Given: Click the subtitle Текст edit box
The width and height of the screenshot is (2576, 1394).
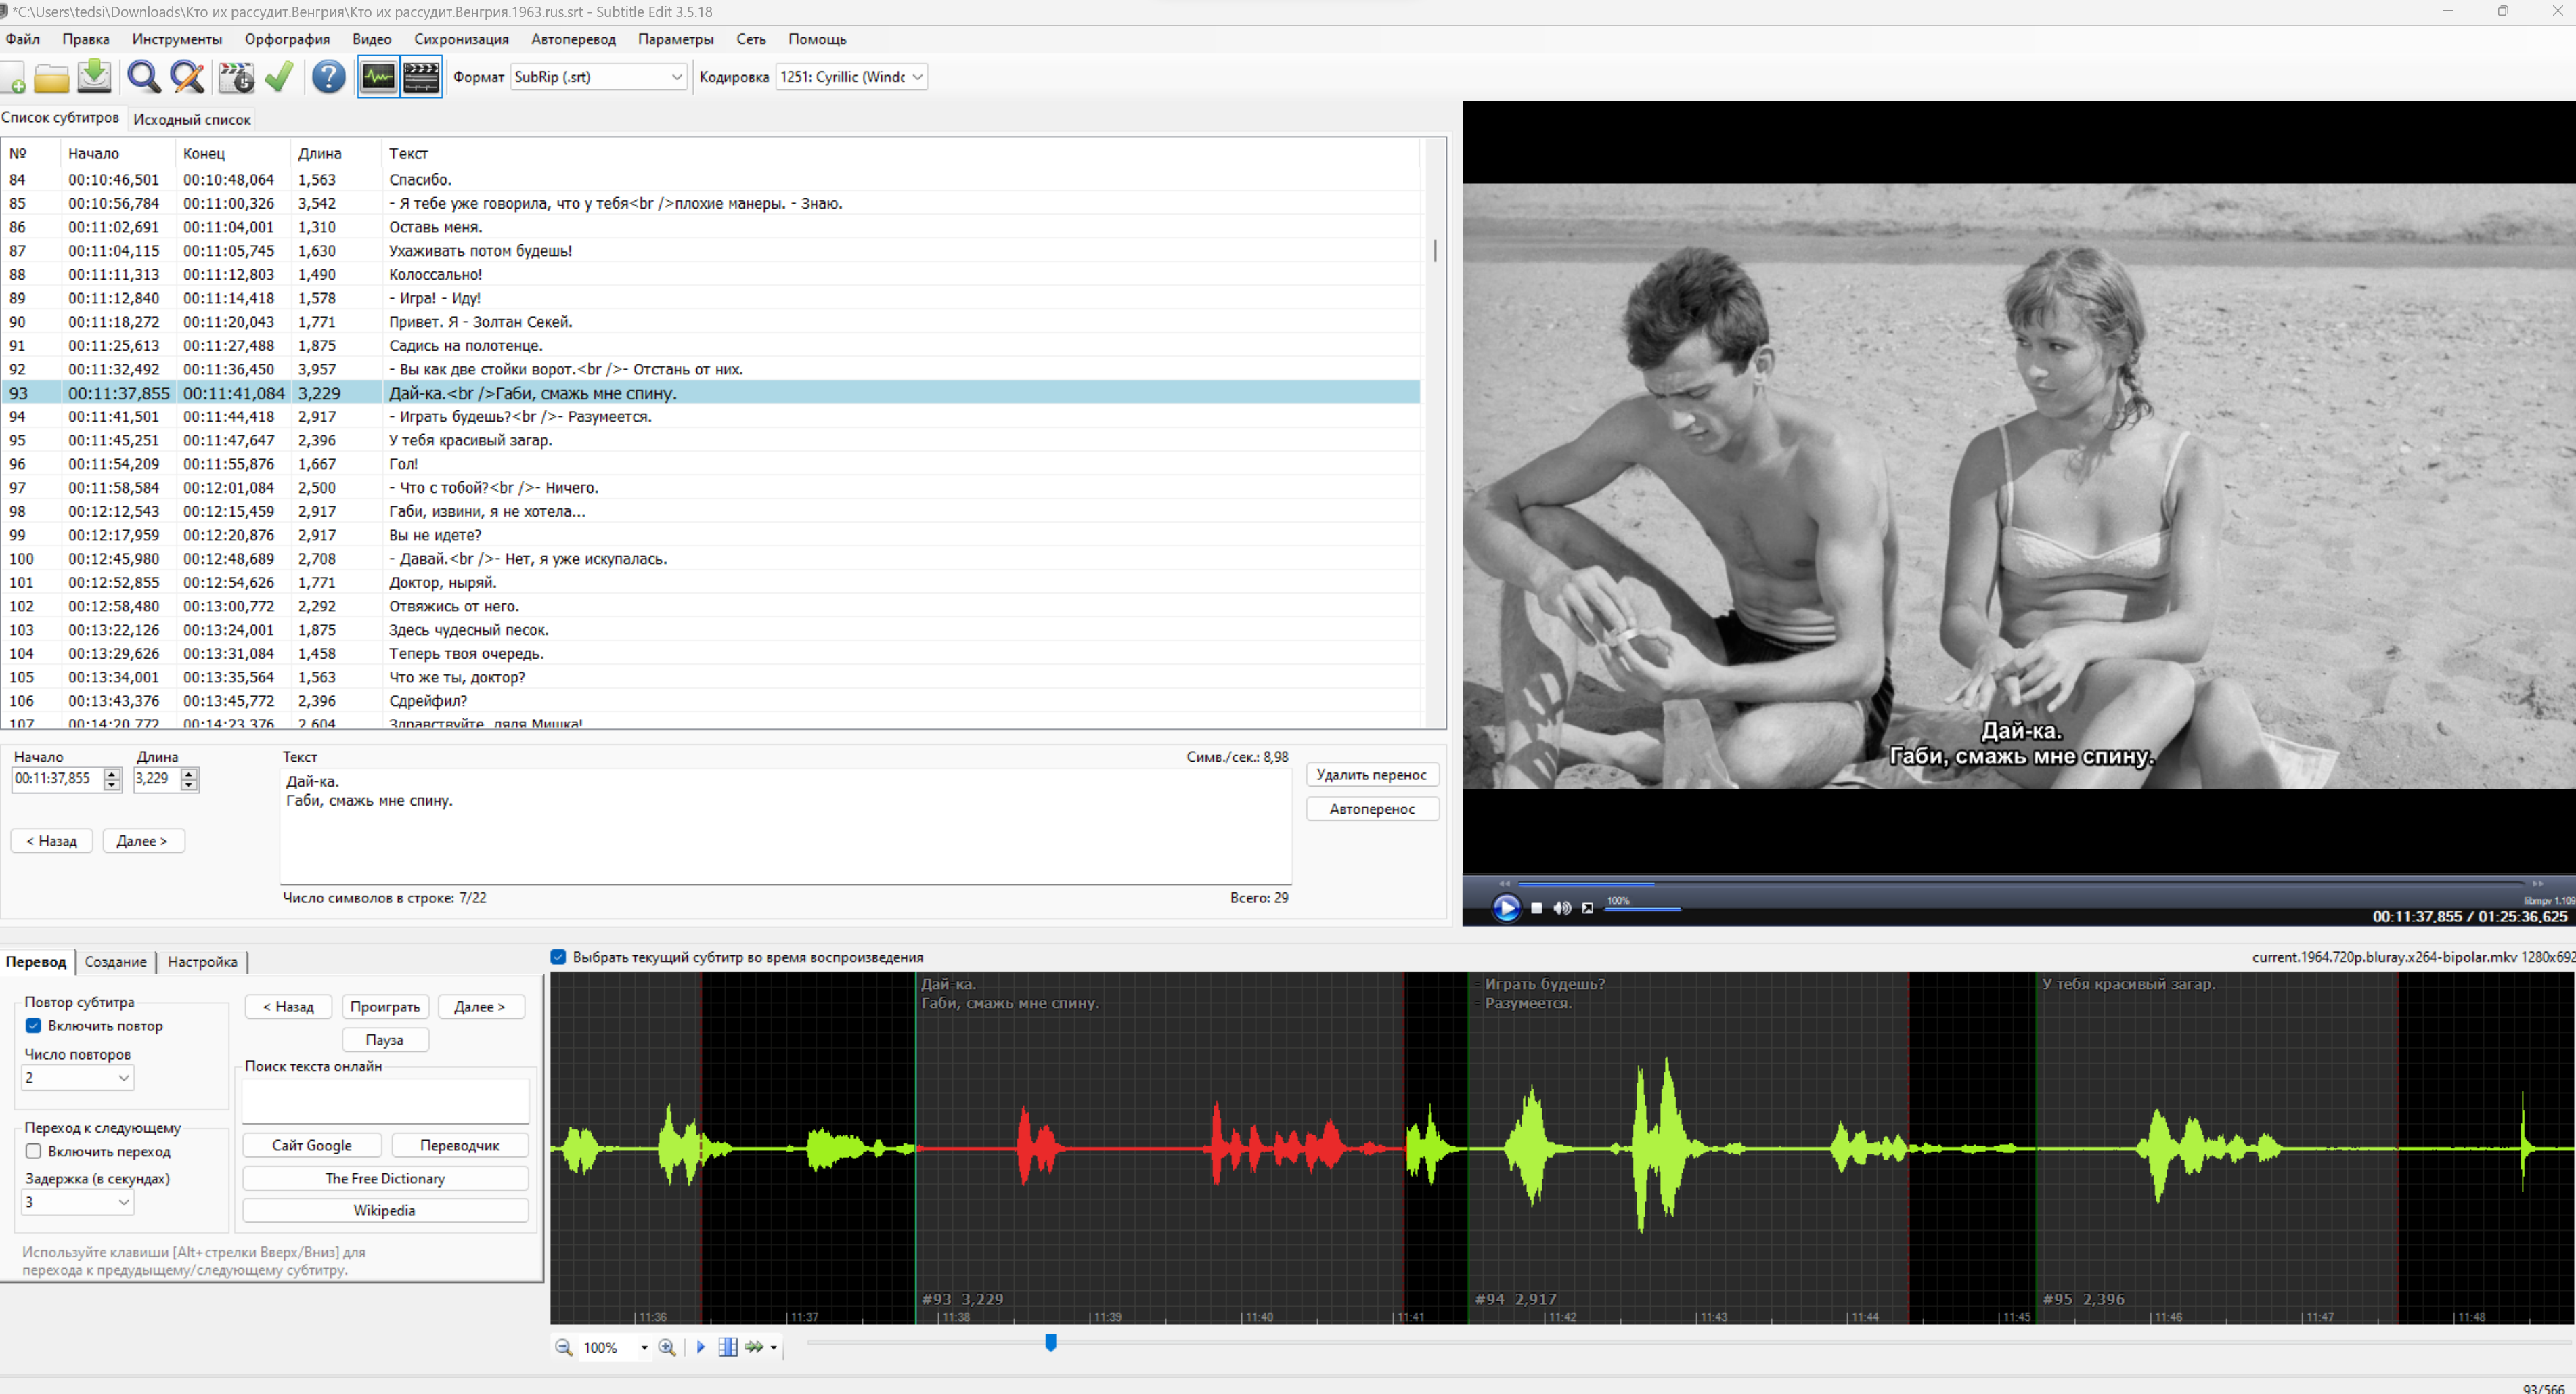Looking at the screenshot, I should (x=786, y=825).
